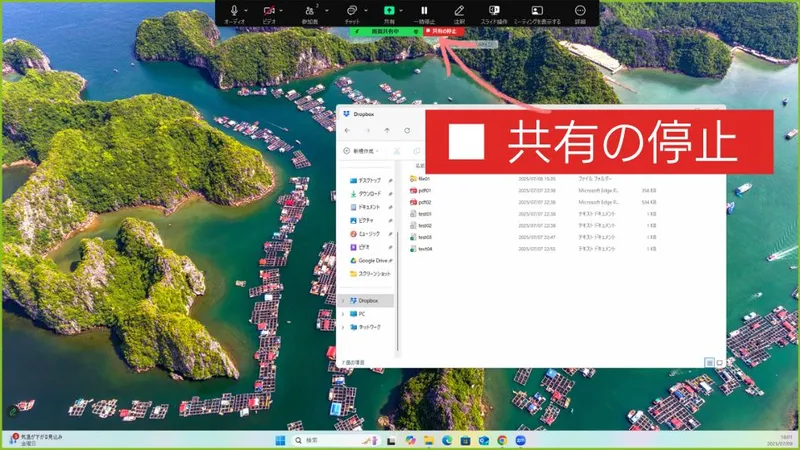The image size is (800, 450).
Task: Pause screen sharing with 一時停止
Action: tap(424, 10)
